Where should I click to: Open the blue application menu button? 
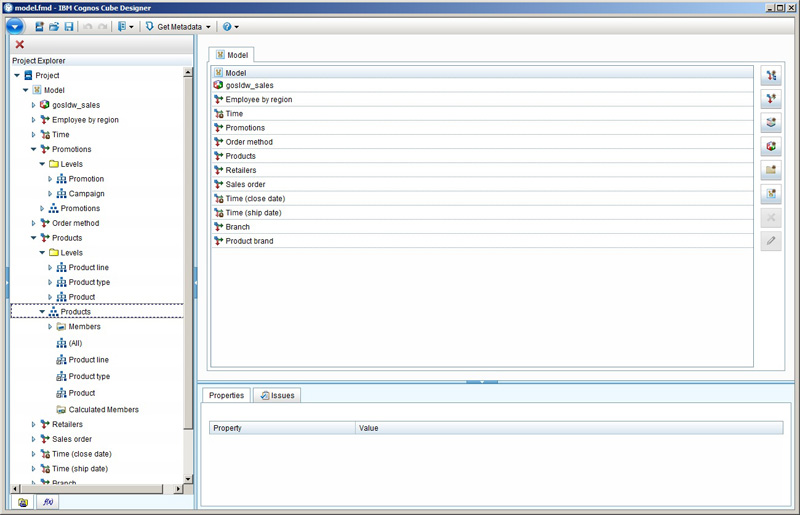click(15, 27)
